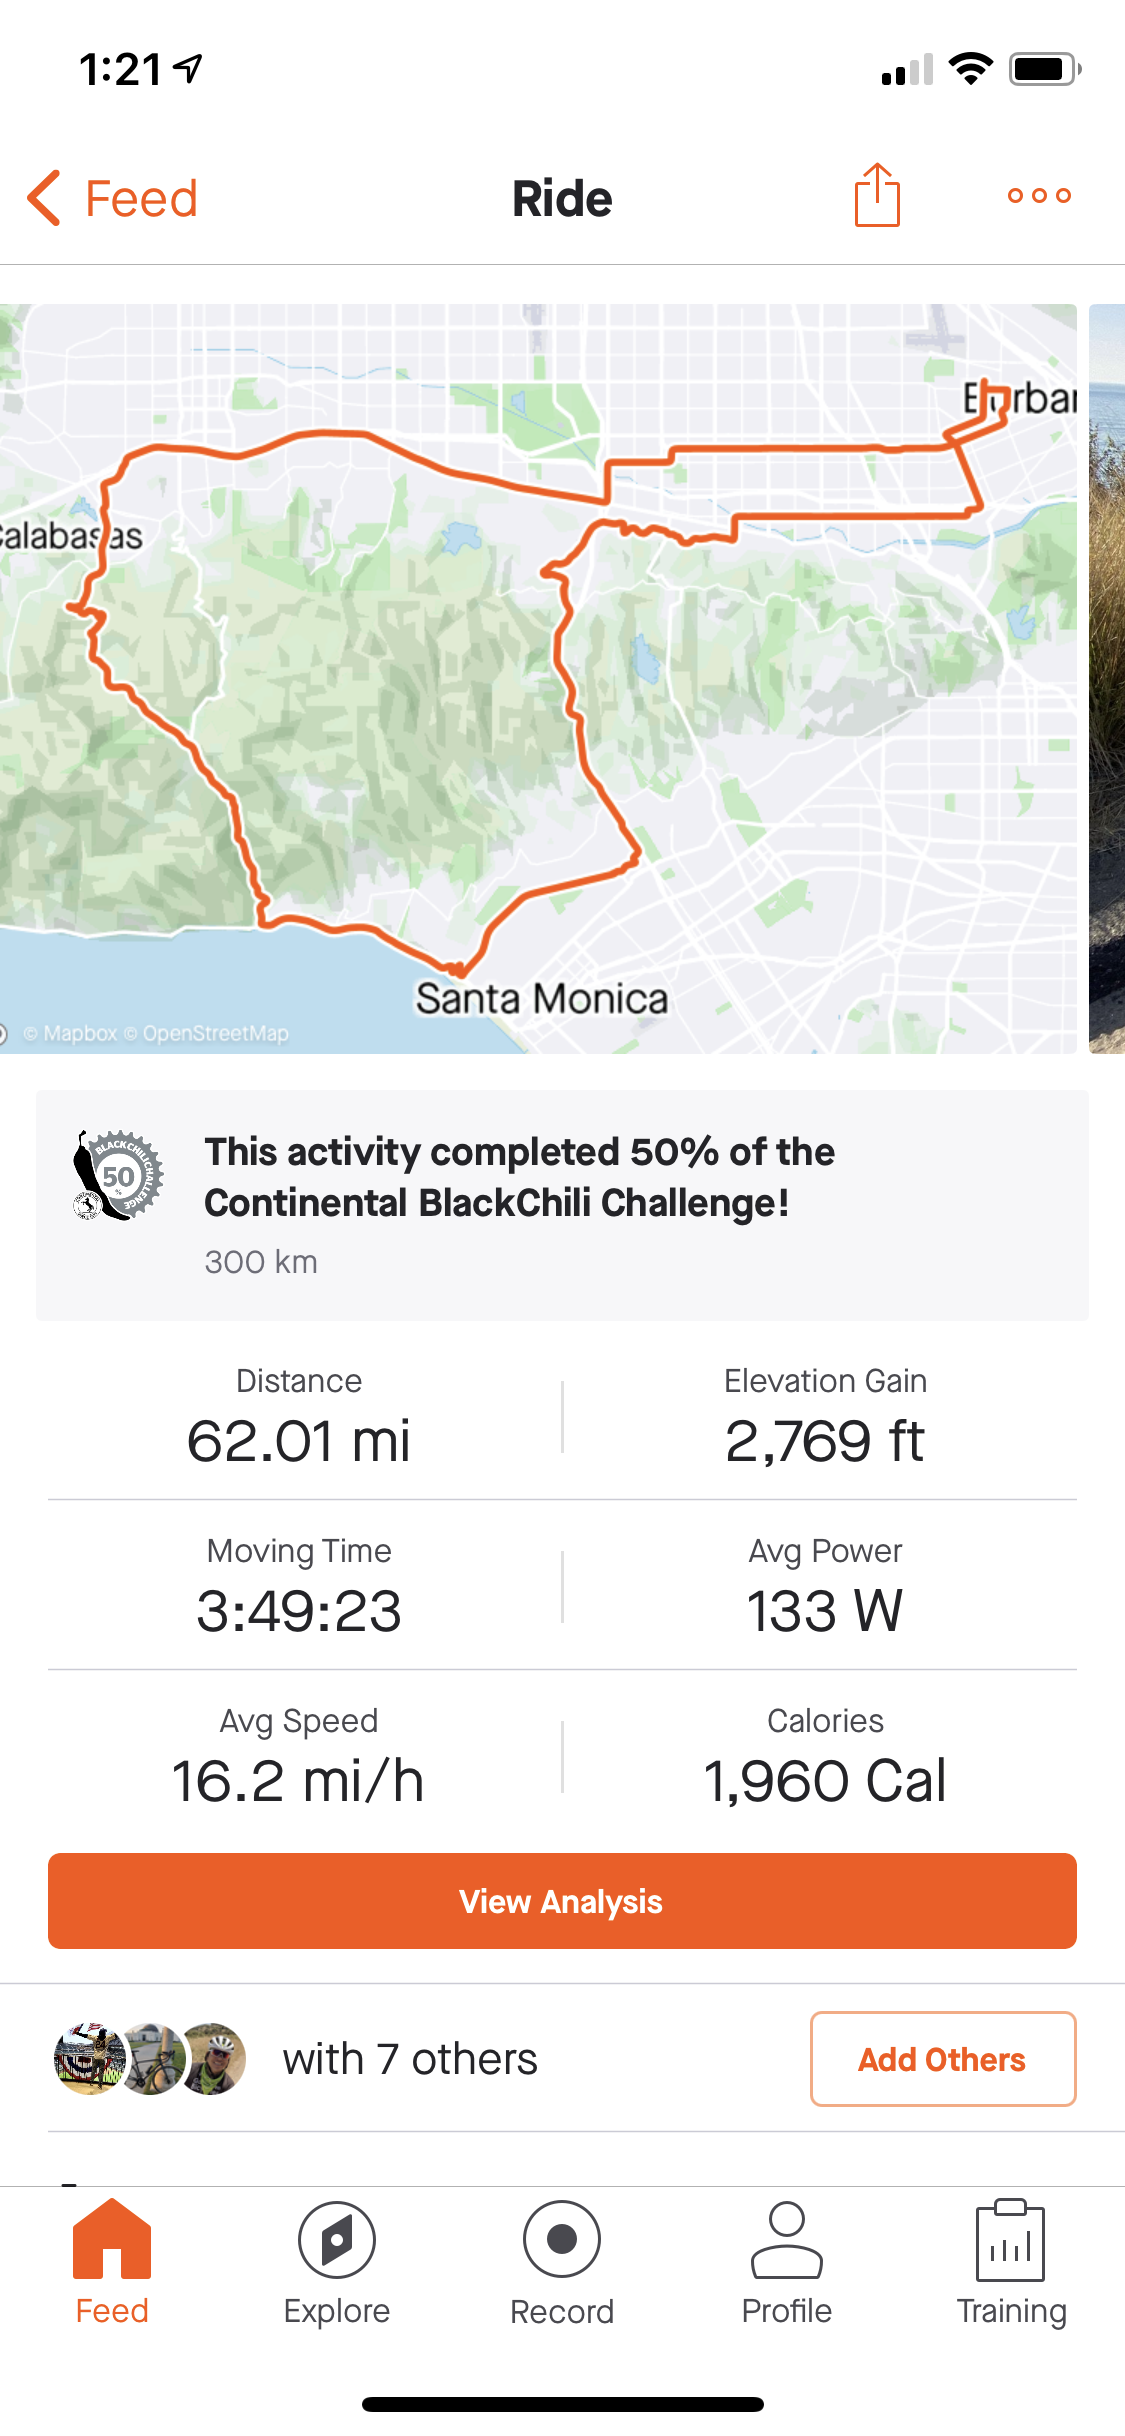Open the Continental BlackChili Challenge banner
Screen dimensions: 1125x2436
pos(562,1204)
